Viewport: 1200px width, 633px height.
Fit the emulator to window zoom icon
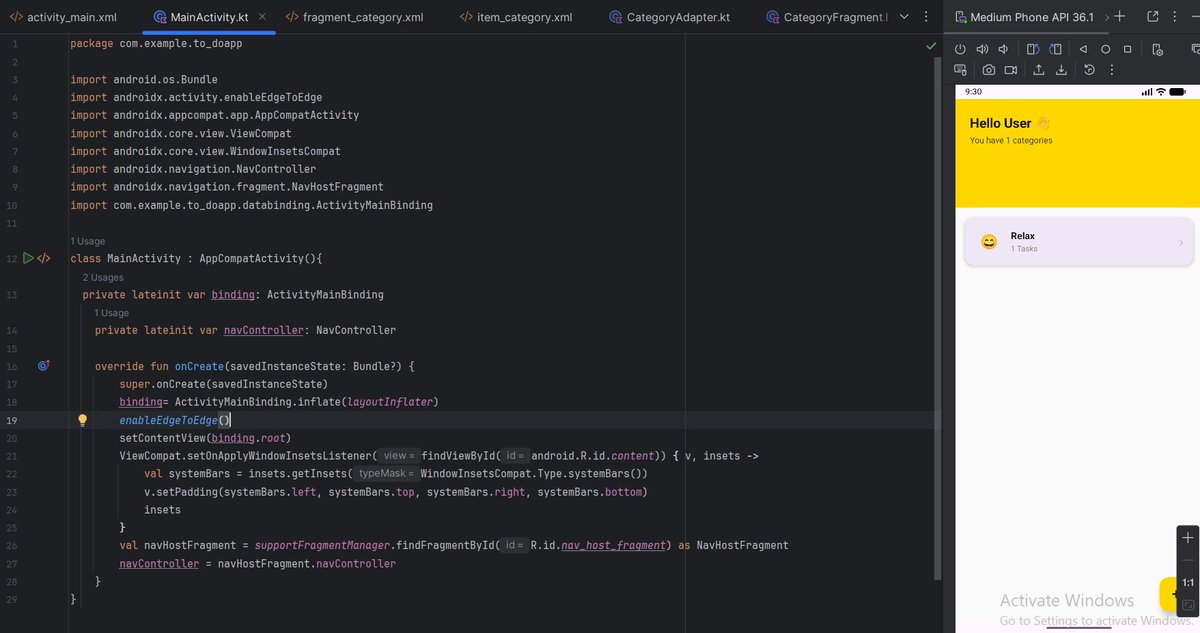1188,605
